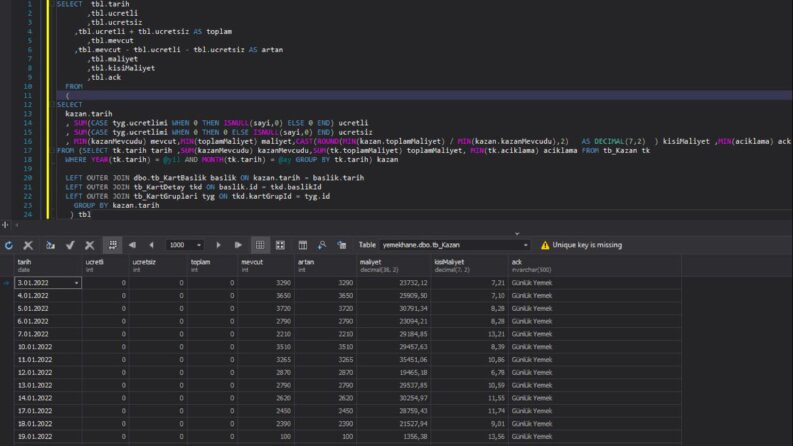Click the ack column header

[x=594, y=265]
